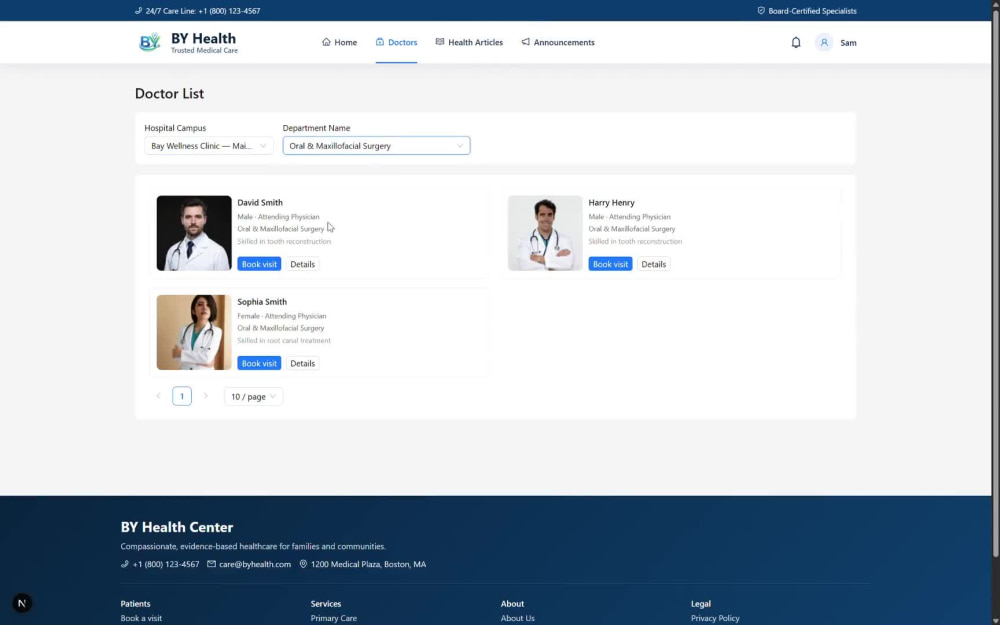This screenshot has width=1000, height=625.
Task: Open the Doctors tab
Action: (396, 42)
